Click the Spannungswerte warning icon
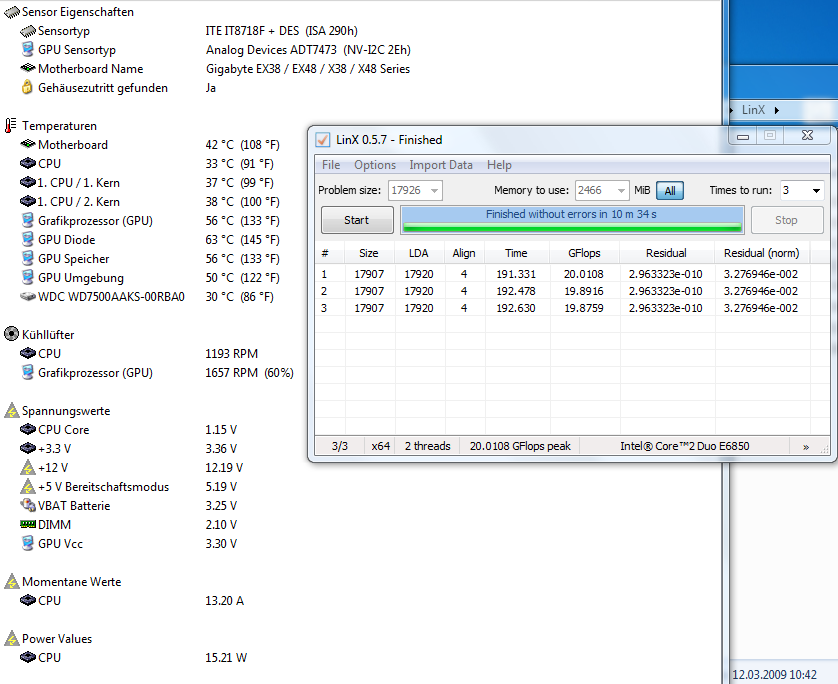 click(x=12, y=410)
